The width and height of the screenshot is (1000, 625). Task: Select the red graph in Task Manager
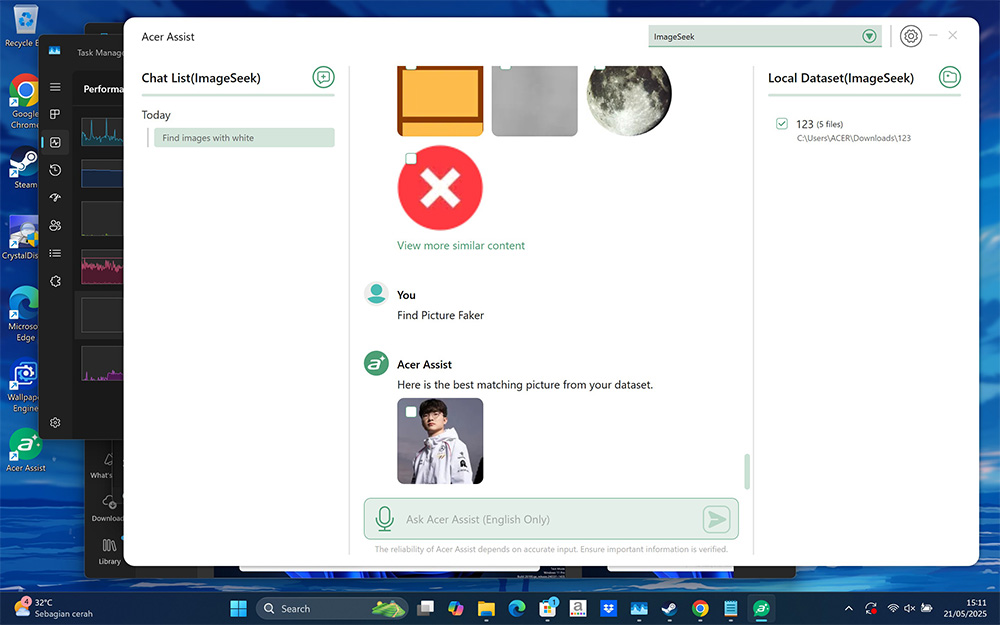[x=102, y=267]
